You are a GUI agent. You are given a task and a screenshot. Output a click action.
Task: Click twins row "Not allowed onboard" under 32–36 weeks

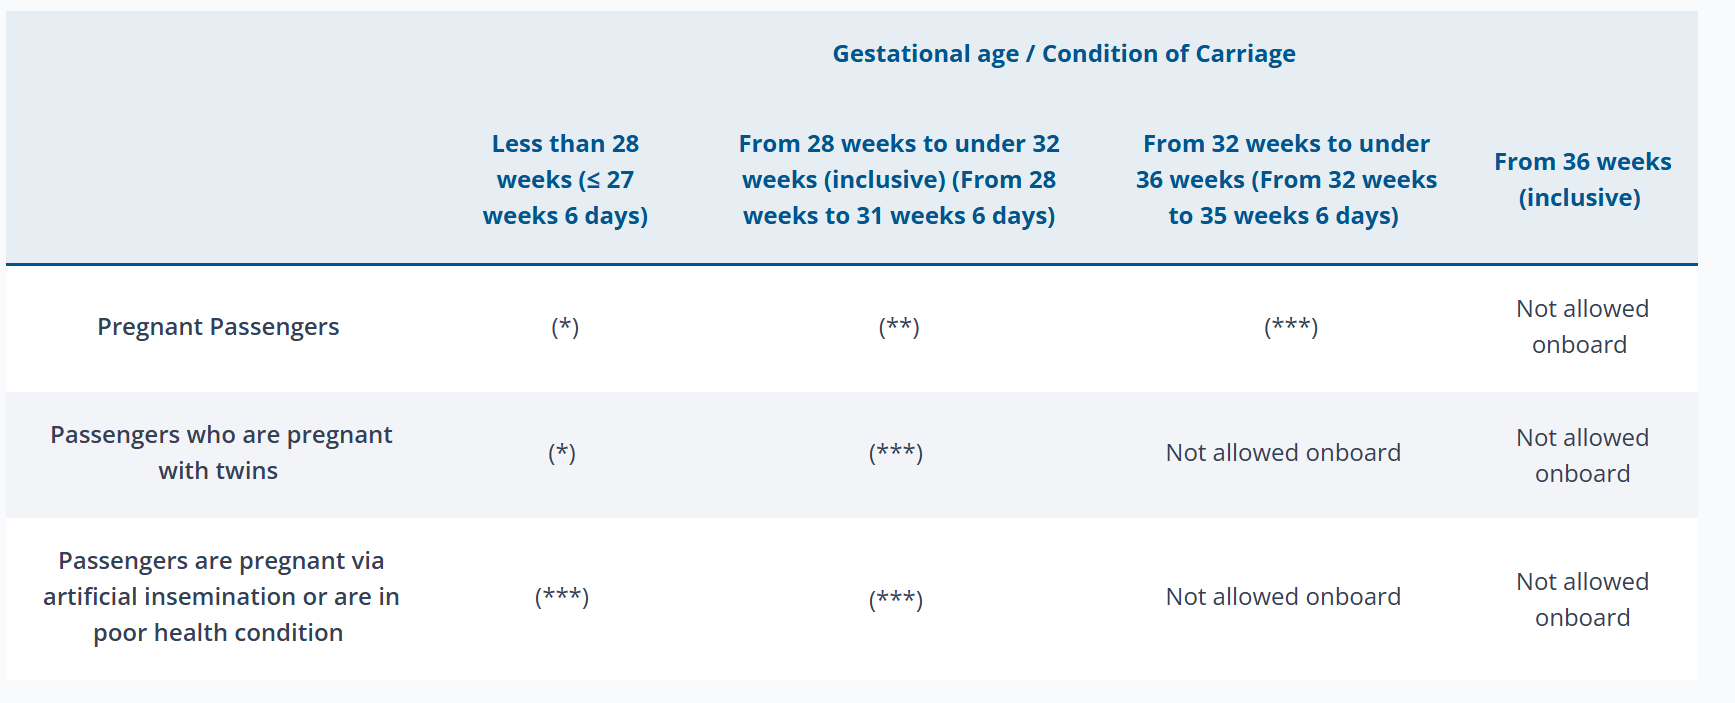tap(1283, 453)
